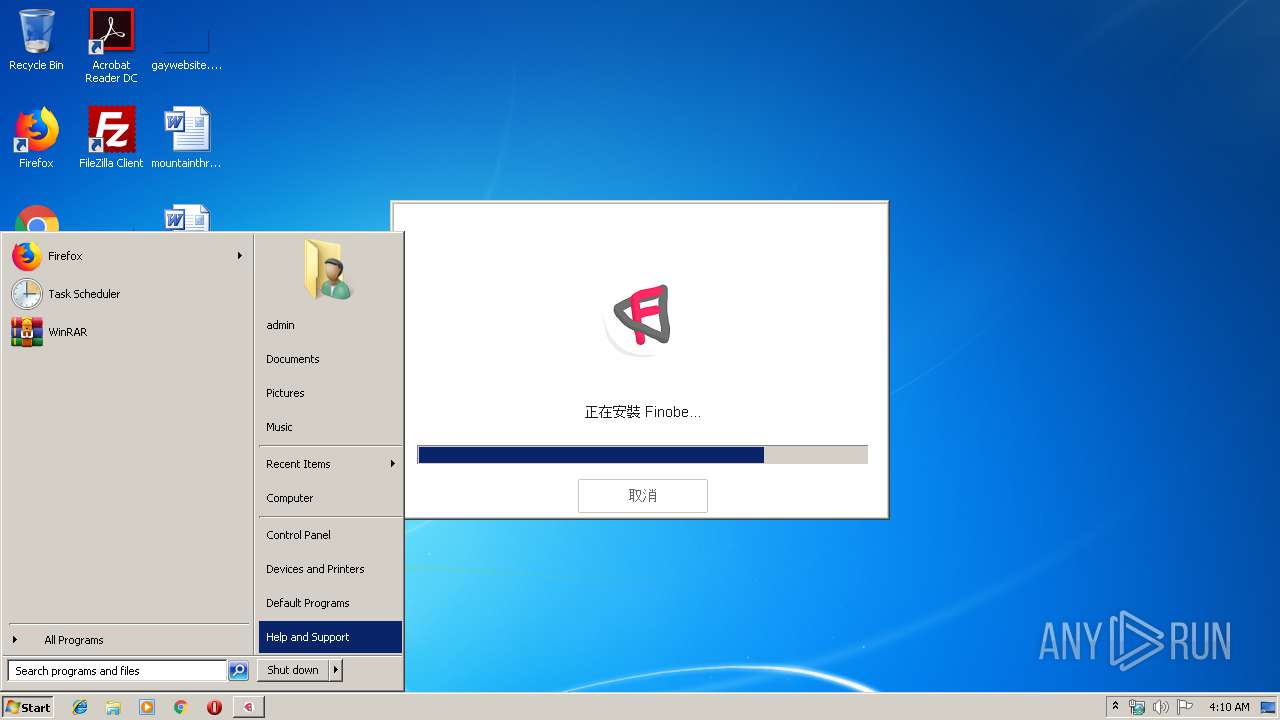
Task: Open Opera from the taskbar
Action: (214, 707)
